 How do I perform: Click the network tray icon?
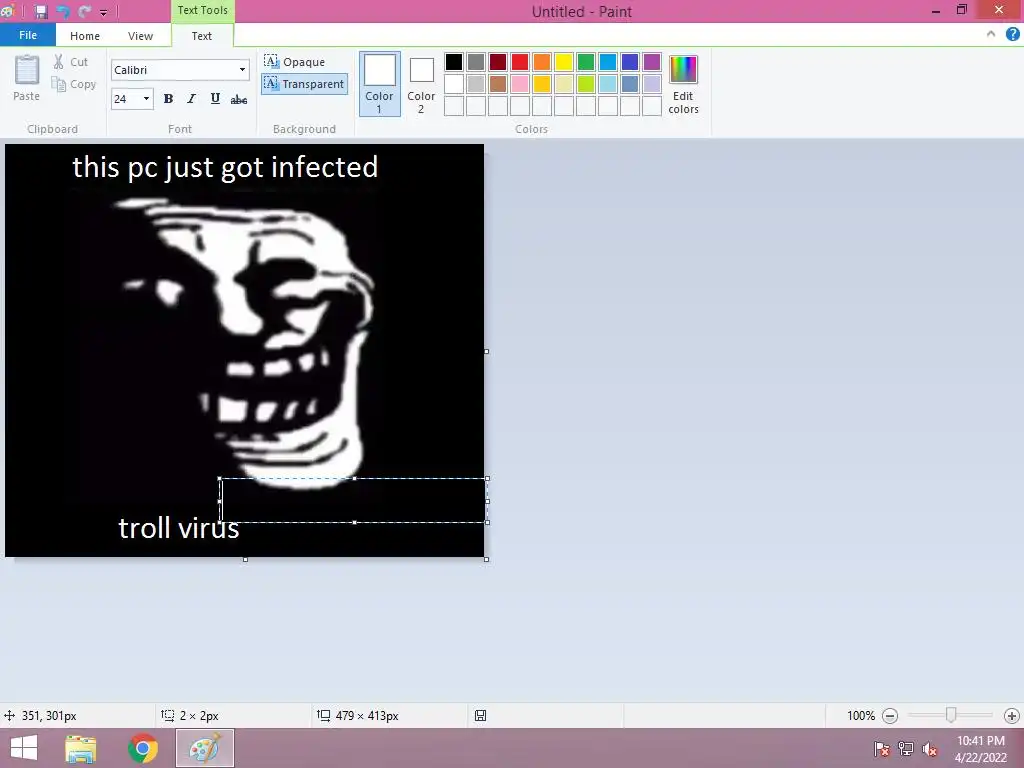(x=906, y=749)
